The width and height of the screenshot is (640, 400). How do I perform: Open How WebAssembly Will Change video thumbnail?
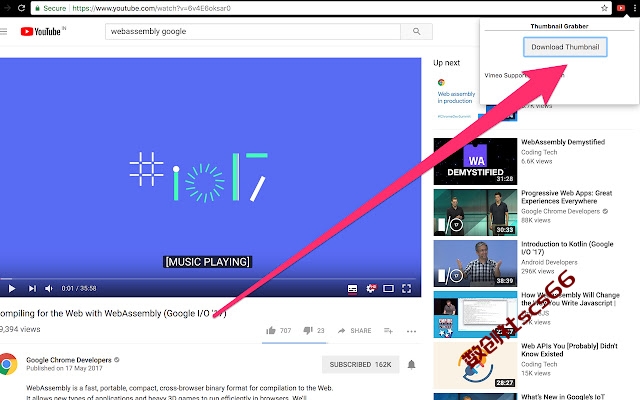(475, 314)
